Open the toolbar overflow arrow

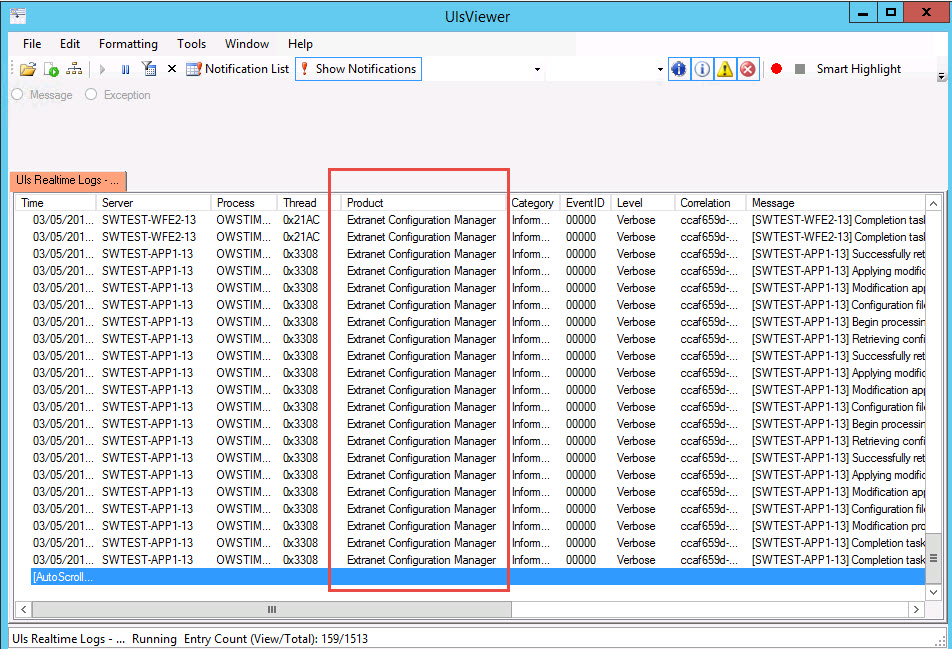pos(941,76)
